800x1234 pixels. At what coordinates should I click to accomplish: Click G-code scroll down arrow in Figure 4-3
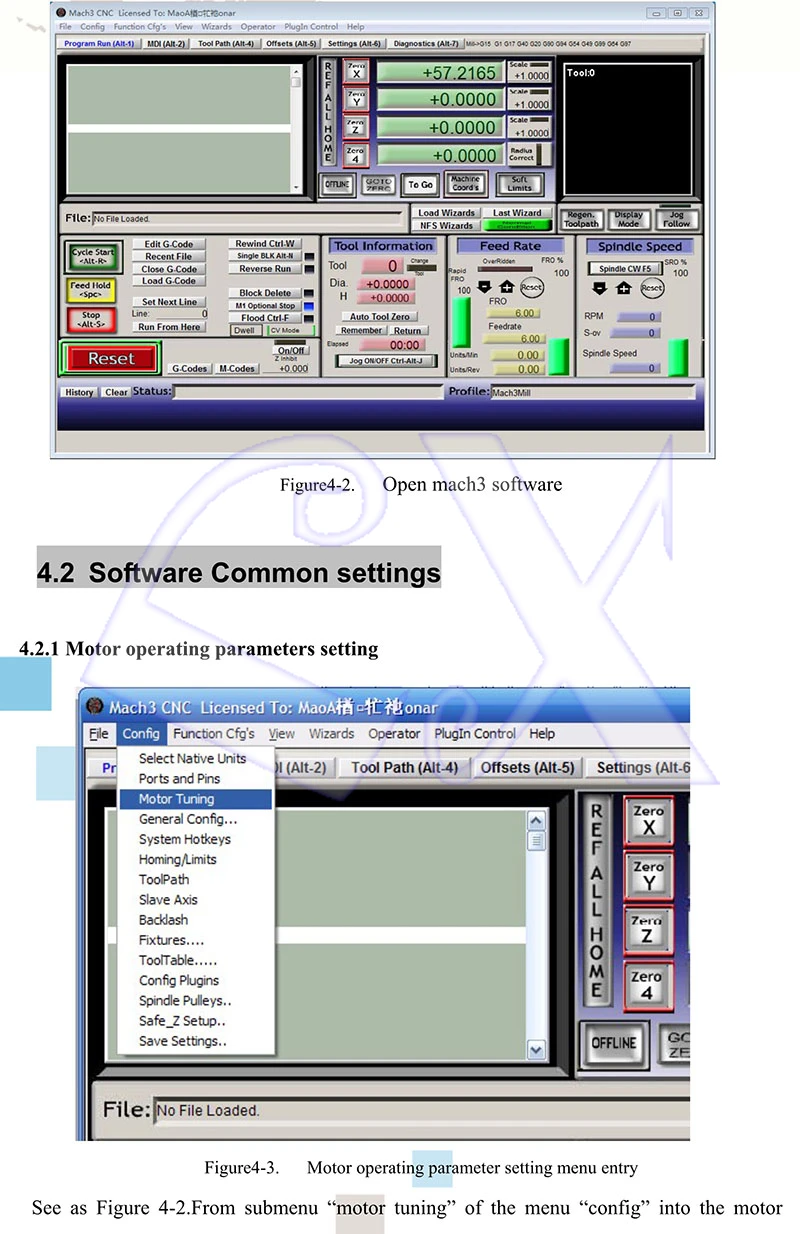(x=536, y=1050)
